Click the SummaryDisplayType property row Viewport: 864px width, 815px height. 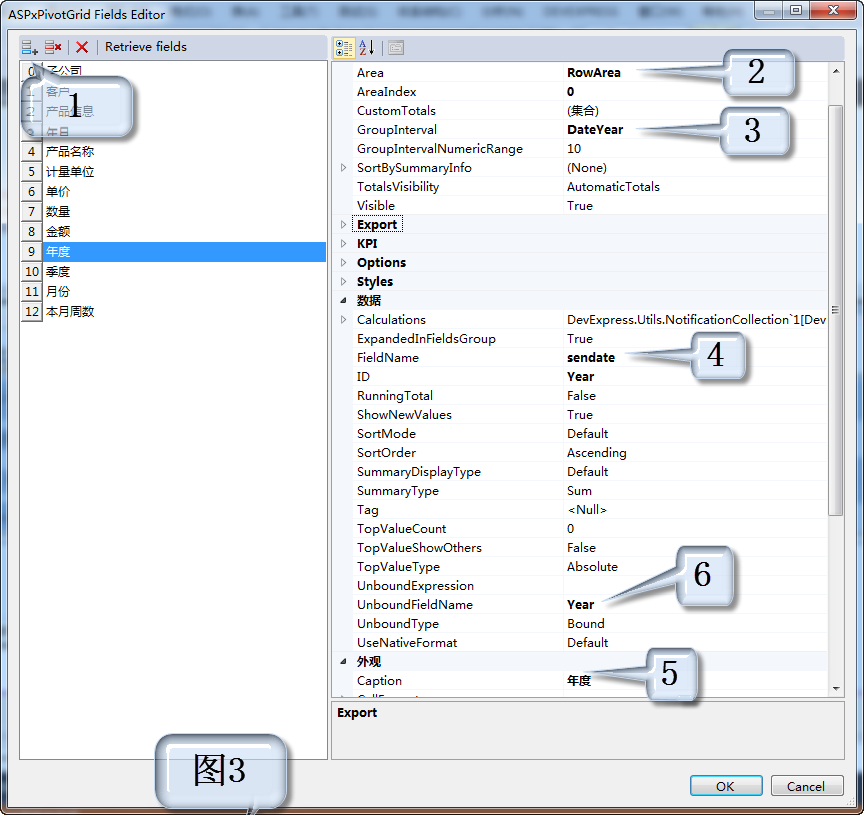(x=590, y=472)
